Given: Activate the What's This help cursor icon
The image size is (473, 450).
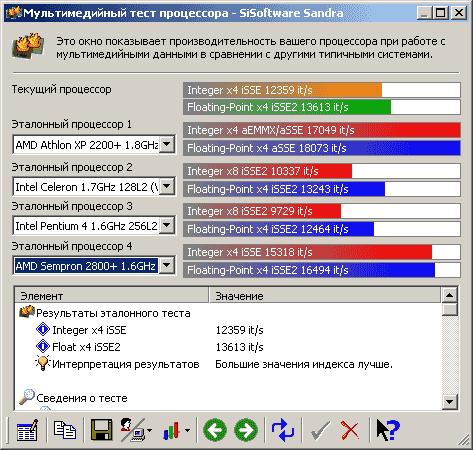Looking at the screenshot, I should [x=388, y=430].
